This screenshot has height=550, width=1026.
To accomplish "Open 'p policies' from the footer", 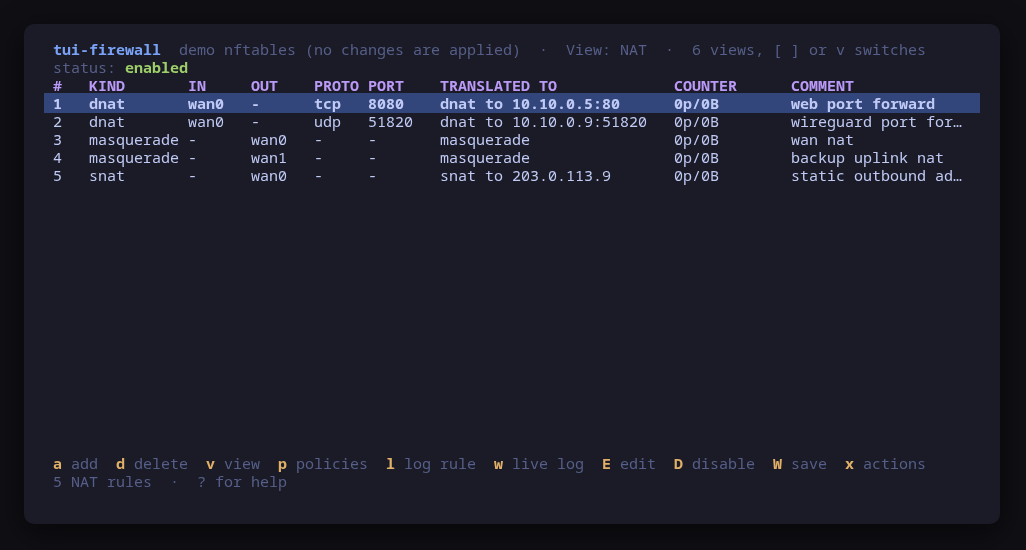I will coord(323,464).
